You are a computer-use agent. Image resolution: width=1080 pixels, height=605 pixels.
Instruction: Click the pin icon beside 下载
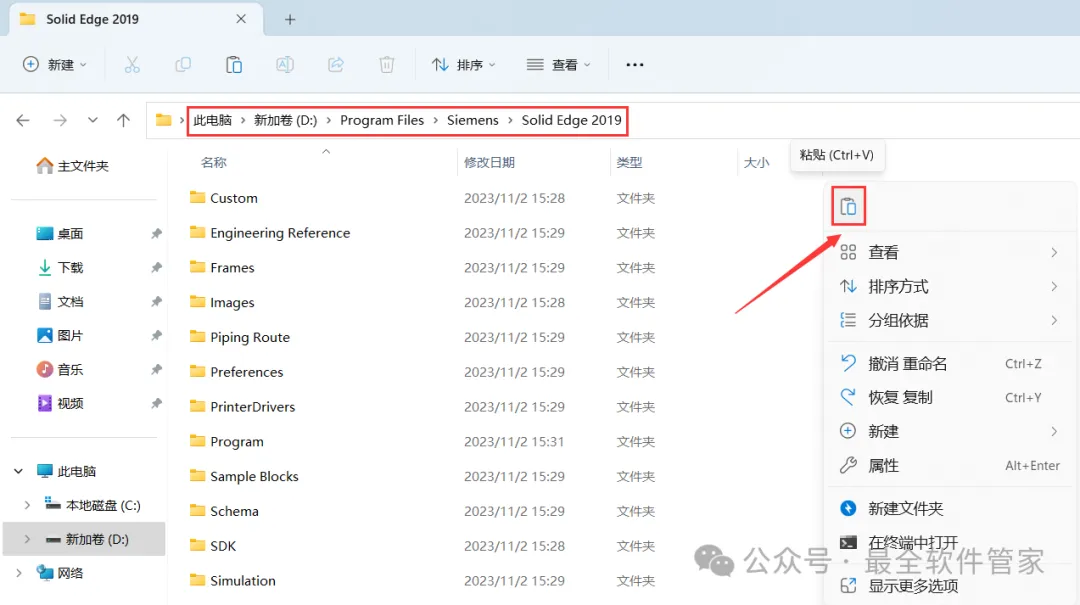156,267
